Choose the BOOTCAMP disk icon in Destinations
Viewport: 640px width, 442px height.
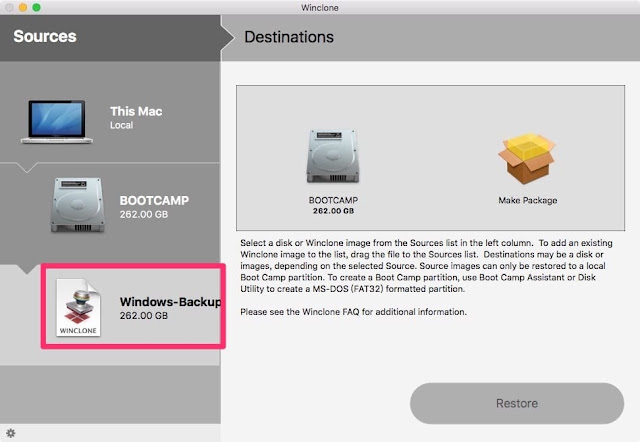click(333, 156)
